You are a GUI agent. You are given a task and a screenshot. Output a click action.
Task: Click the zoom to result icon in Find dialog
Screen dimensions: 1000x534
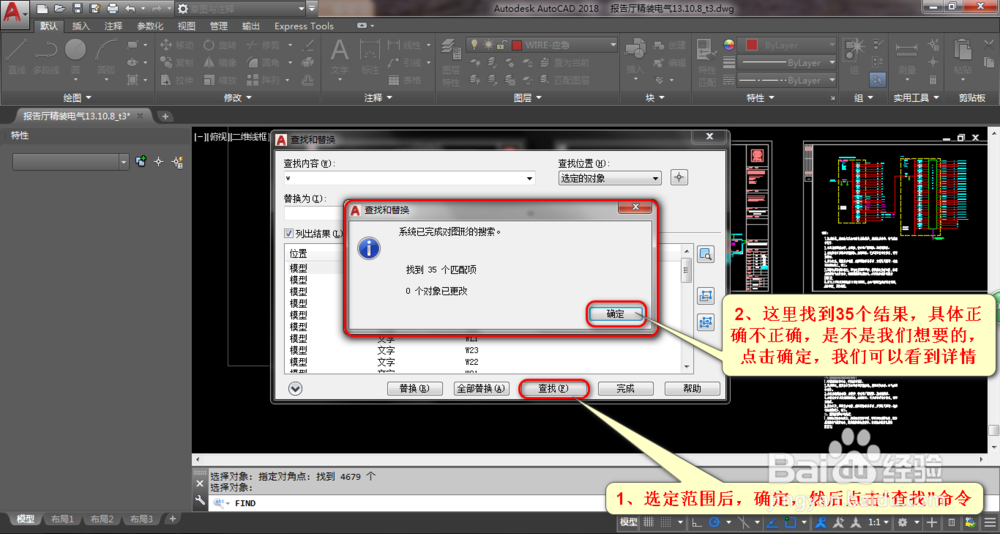(x=705, y=255)
